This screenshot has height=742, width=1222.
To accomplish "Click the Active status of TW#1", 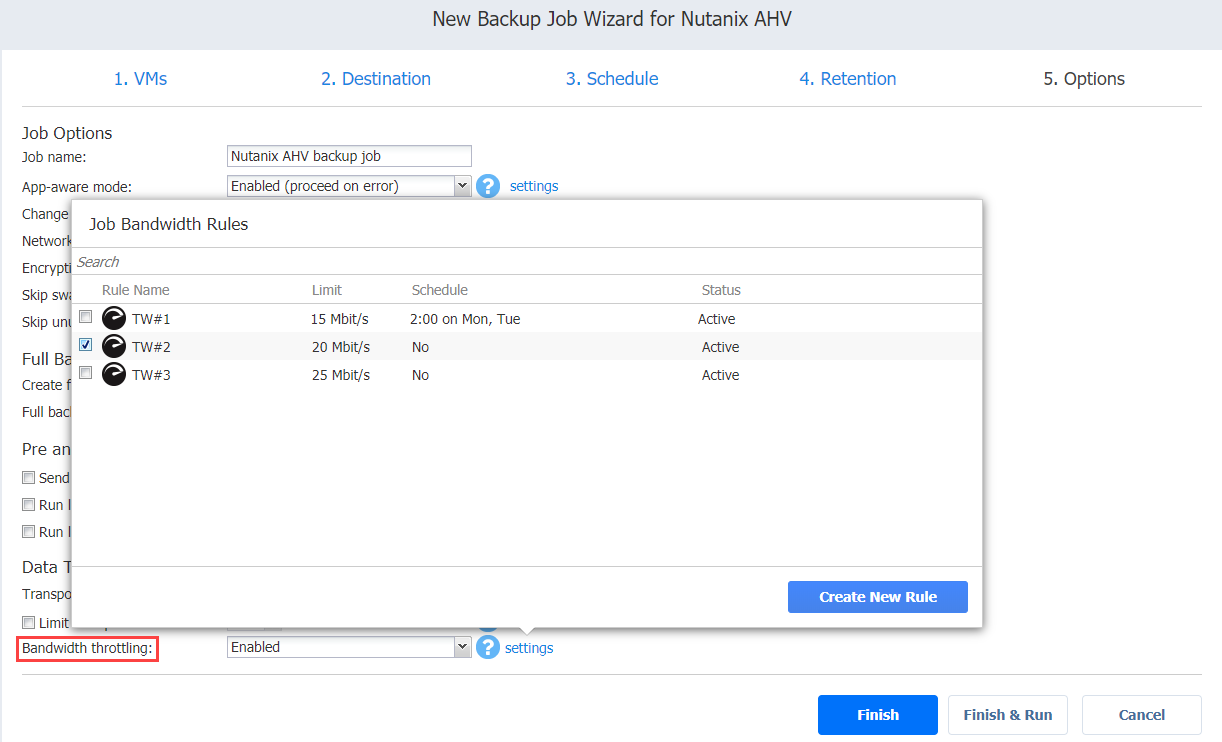I will [717, 319].
